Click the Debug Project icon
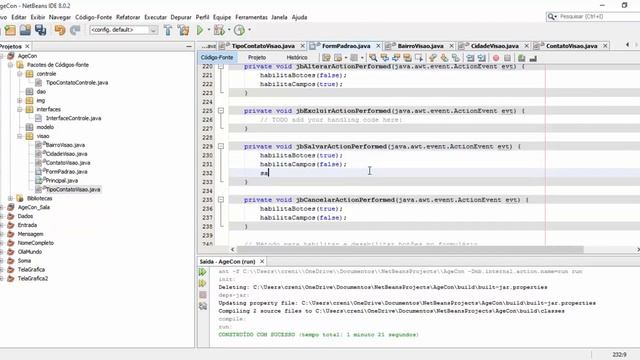This screenshot has width=640, height=360. tap(219, 30)
